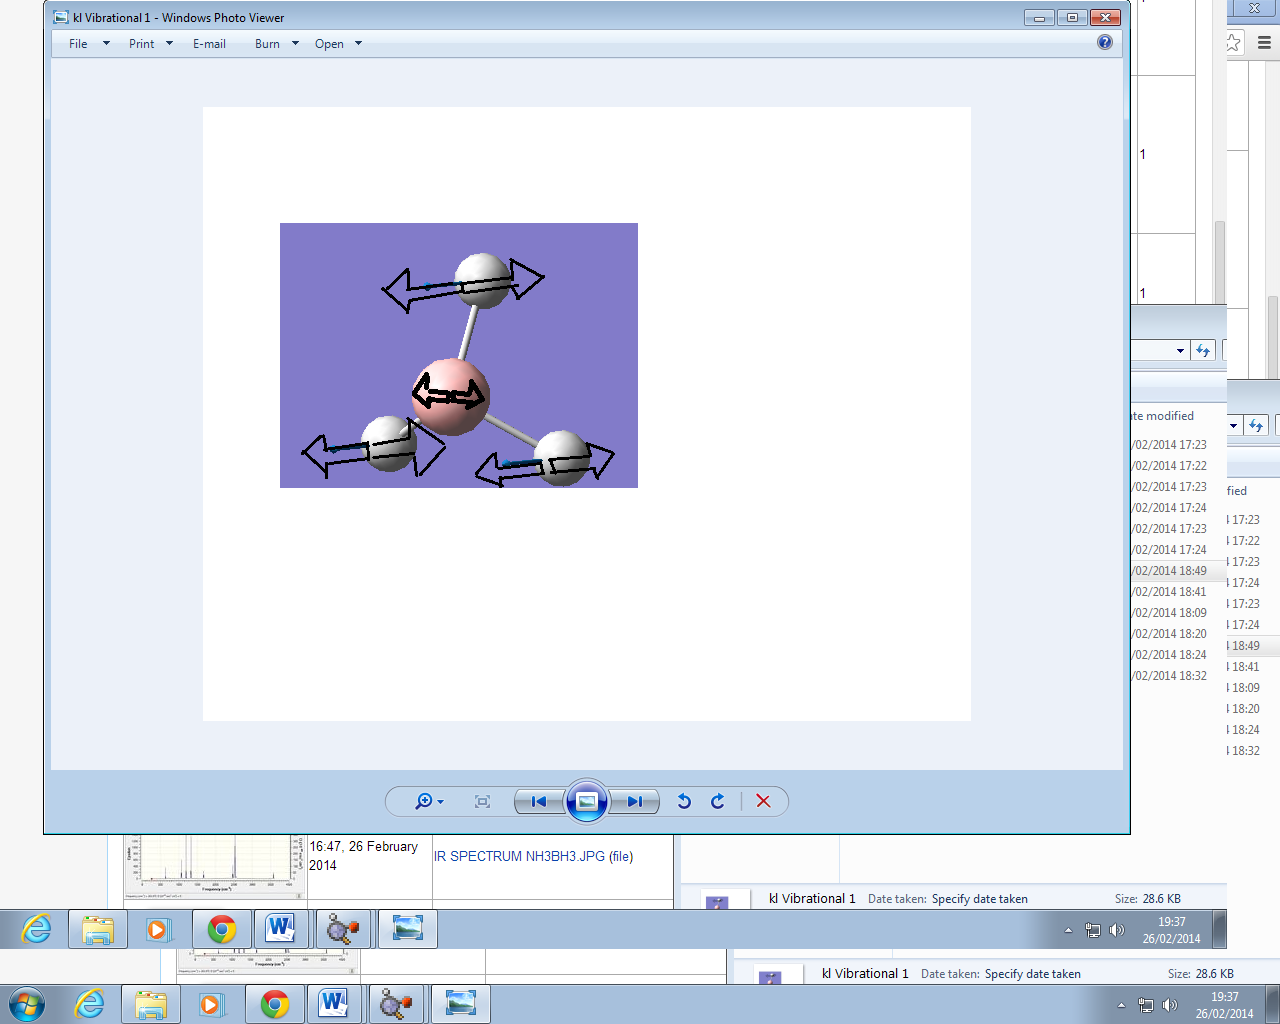
Task: Select Photo Viewer on the bottom taskbar
Action: click(x=461, y=1004)
